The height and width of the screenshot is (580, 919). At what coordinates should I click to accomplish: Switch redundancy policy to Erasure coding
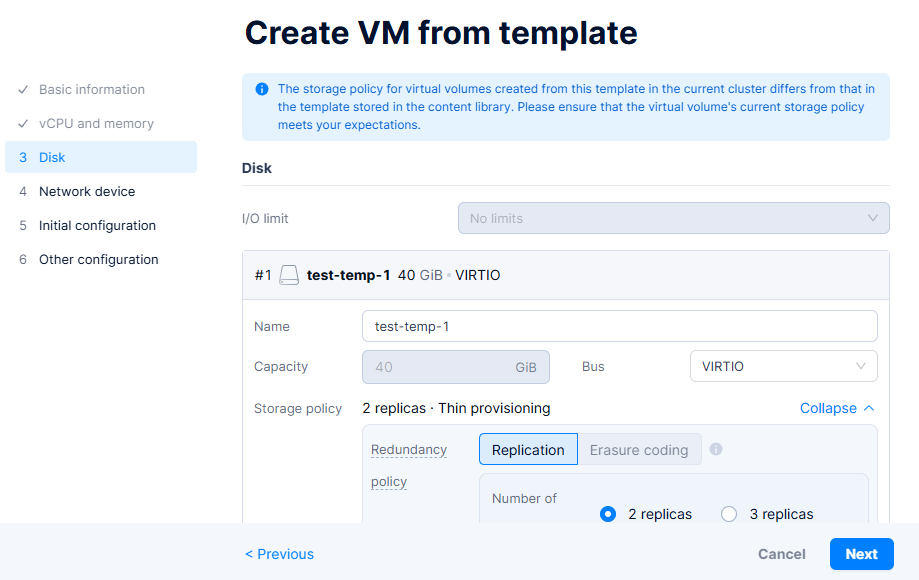point(639,450)
